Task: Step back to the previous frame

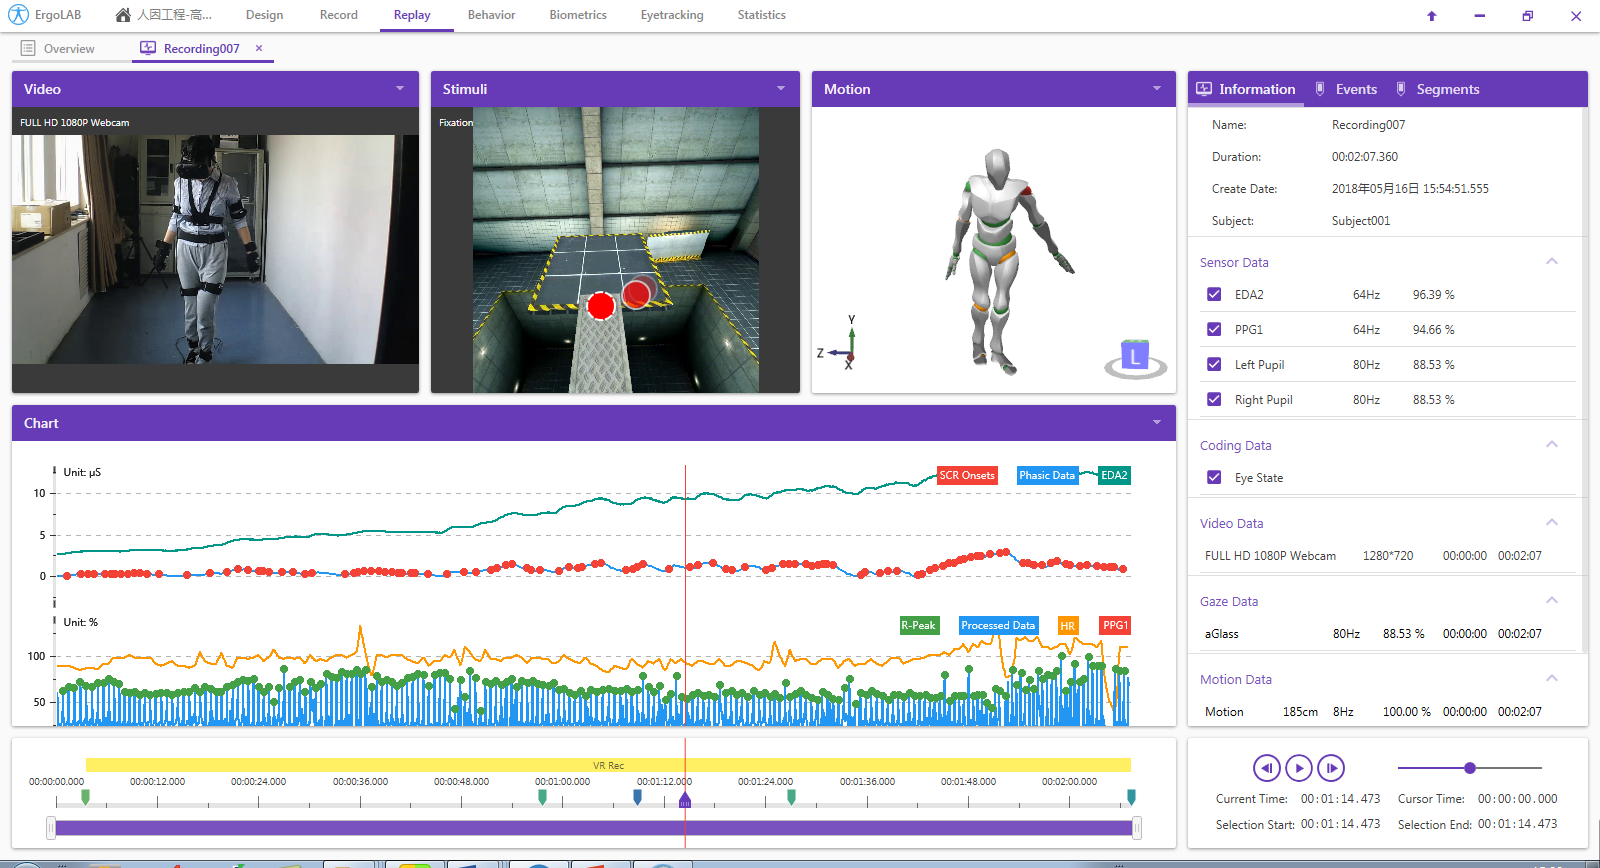Action: coord(1266,768)
